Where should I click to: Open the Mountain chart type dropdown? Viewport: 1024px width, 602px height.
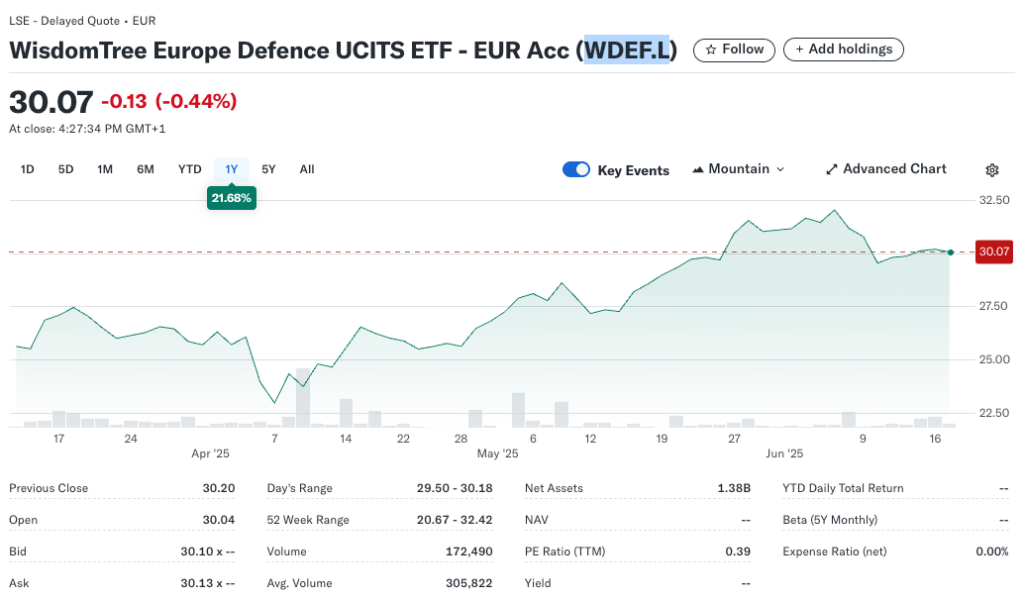click(738, 169)
